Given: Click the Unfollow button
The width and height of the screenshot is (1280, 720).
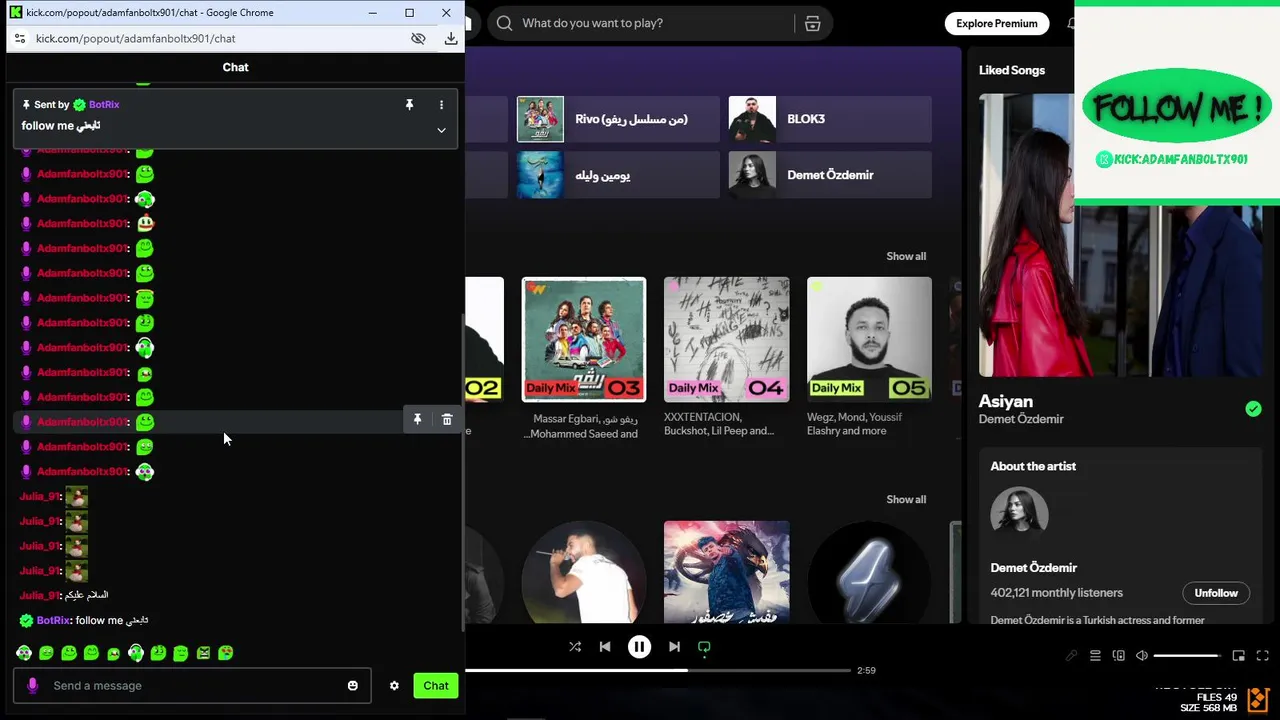Looking at the screenshot, I should coord(1216,593).
